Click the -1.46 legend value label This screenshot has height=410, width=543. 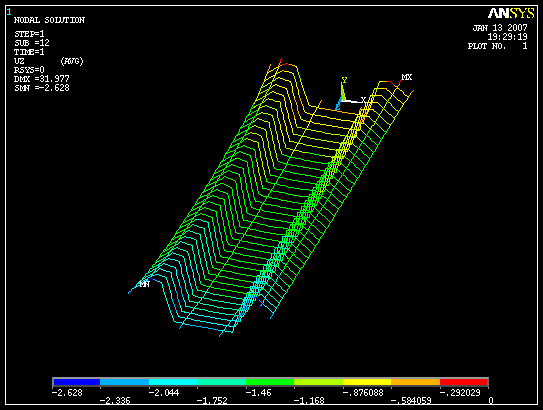[259, 393]
